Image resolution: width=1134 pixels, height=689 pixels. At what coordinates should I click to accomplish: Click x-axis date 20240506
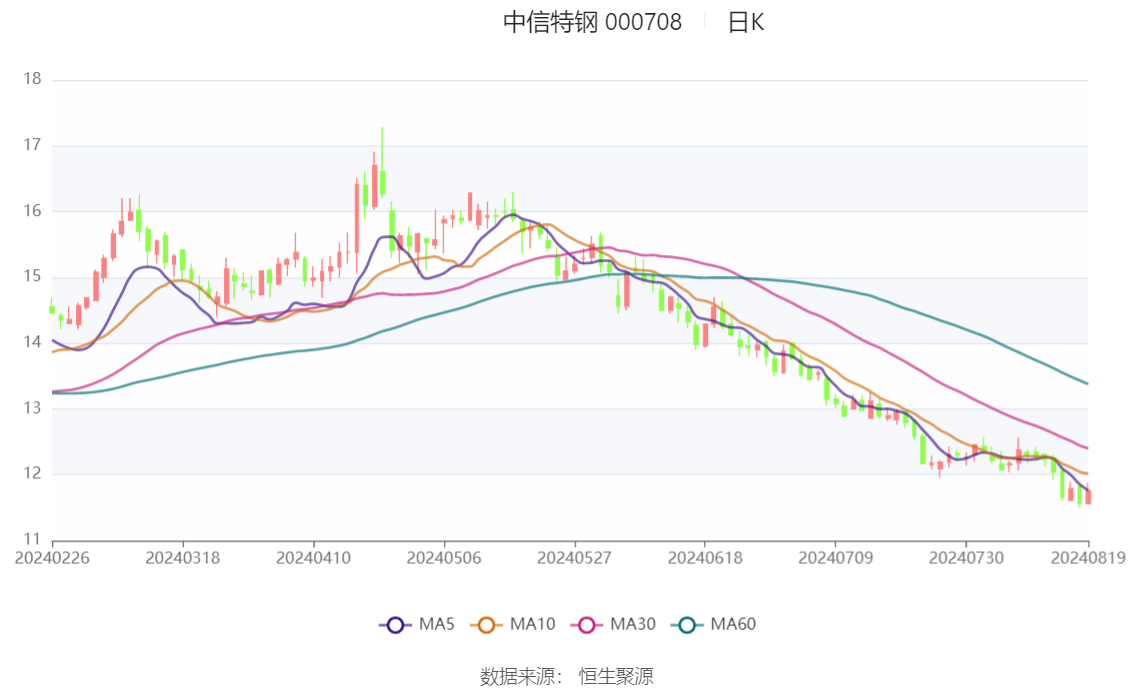pyautogui.click(x=444, y=558)
